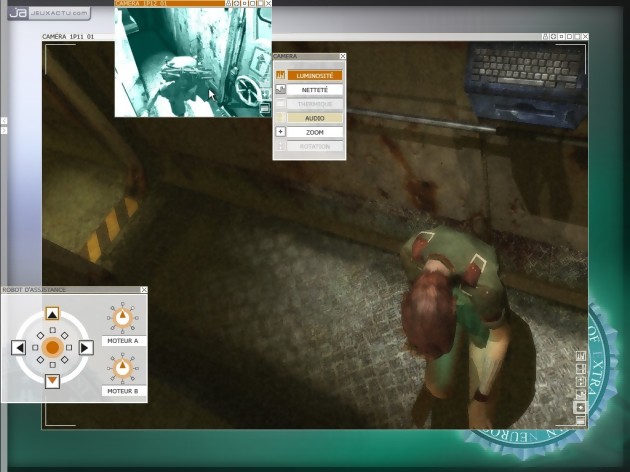Select the lower-right diamond marker in robot pad

[x=65, y=360]
